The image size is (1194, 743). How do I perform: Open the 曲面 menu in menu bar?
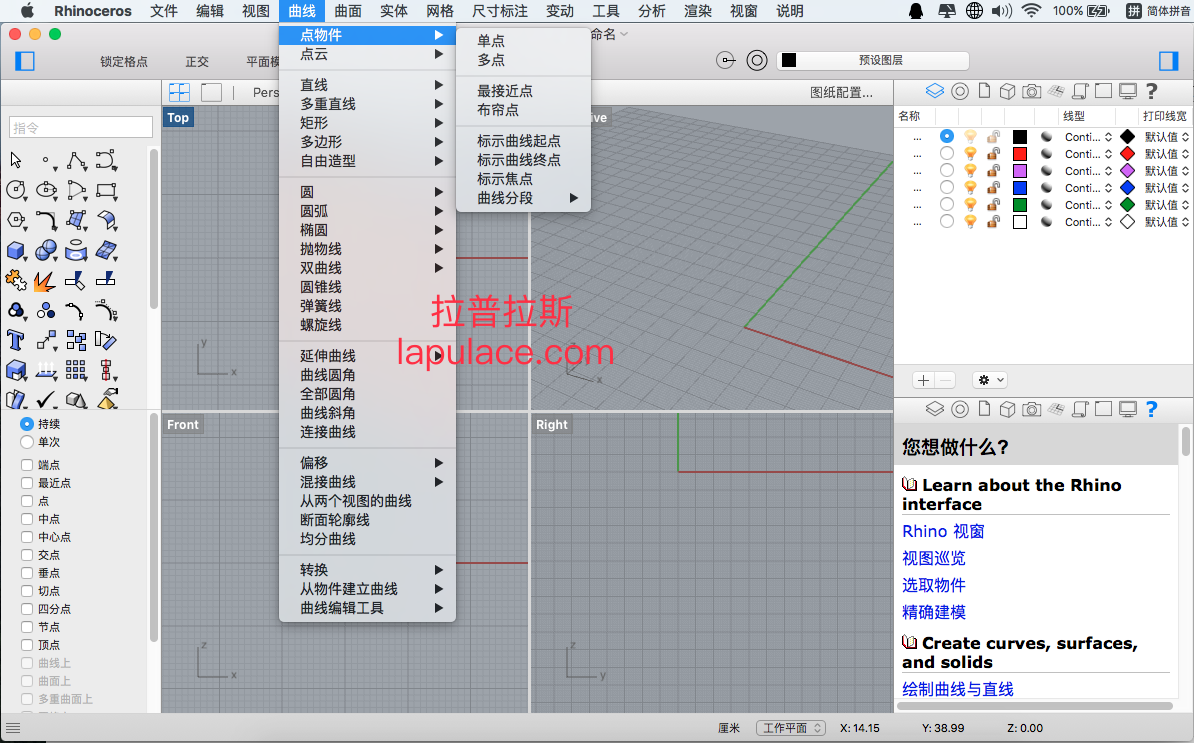[348, 11]
